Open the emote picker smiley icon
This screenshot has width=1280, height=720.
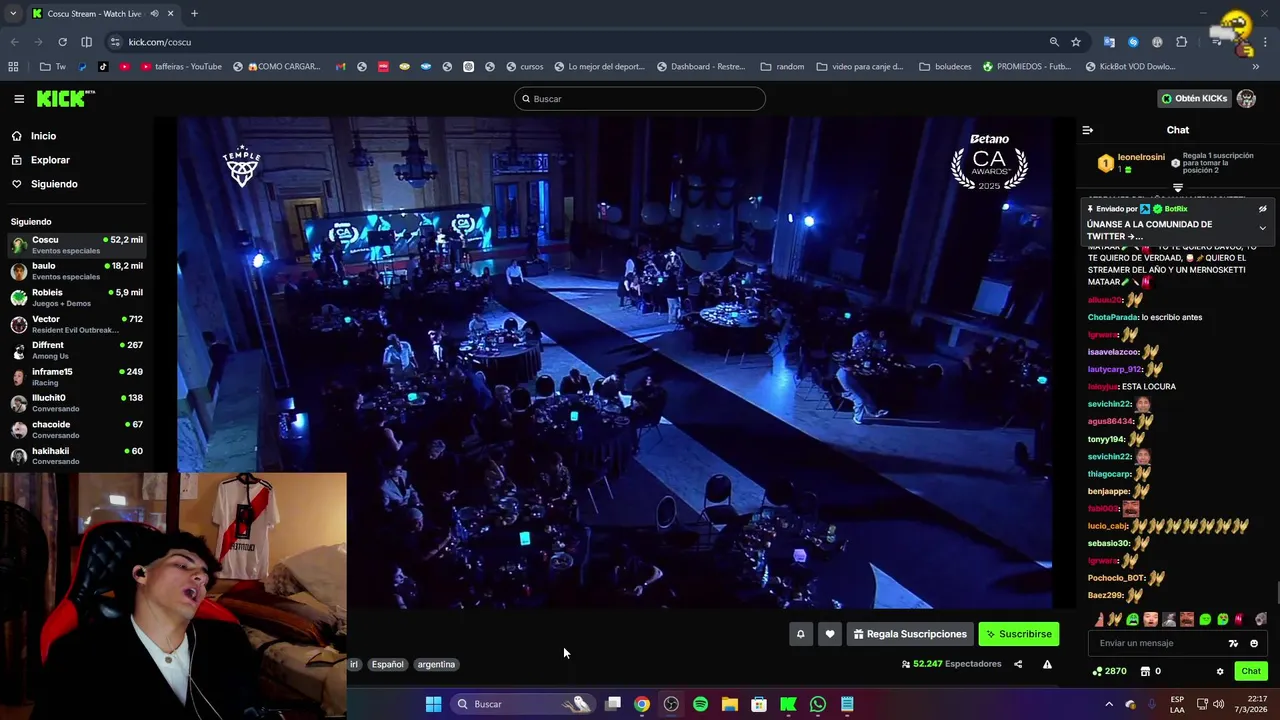pos(1254,643)
